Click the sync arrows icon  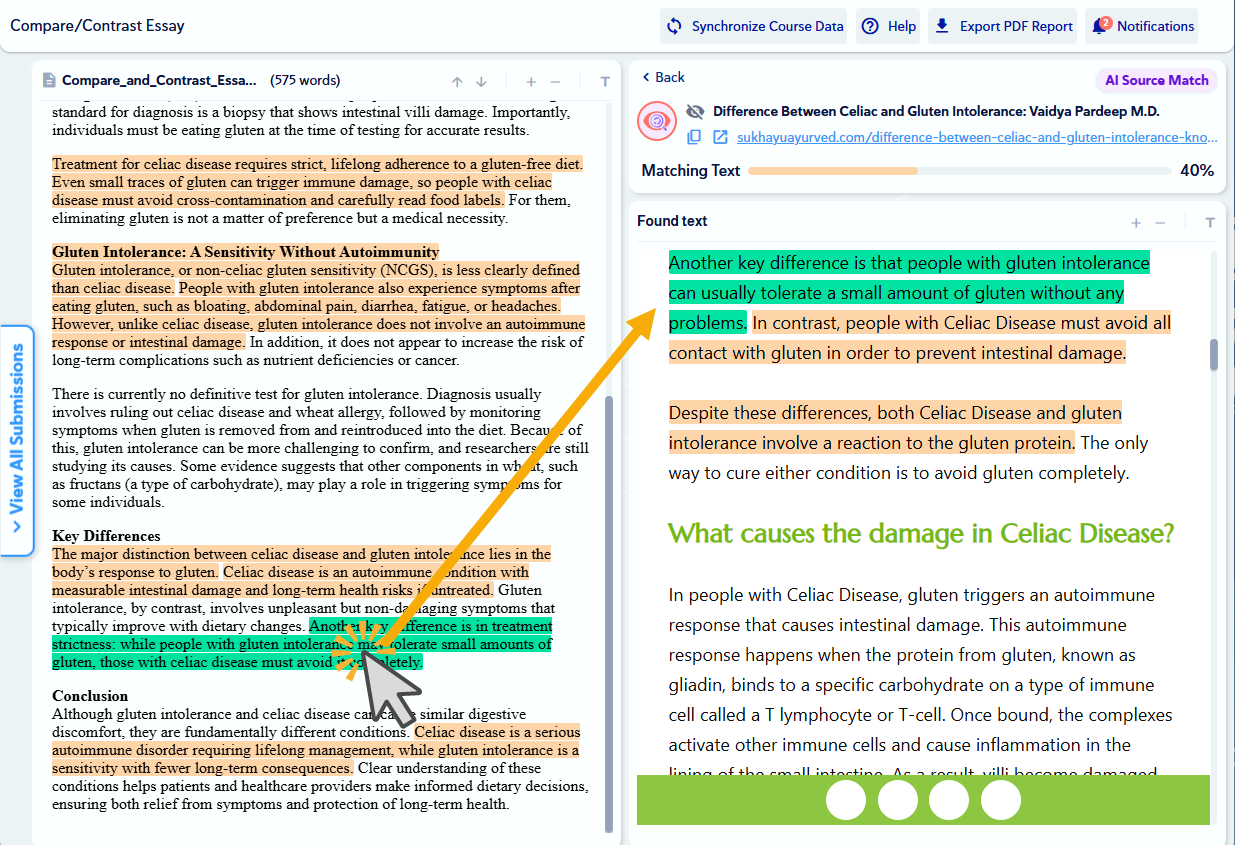(675, 26)
